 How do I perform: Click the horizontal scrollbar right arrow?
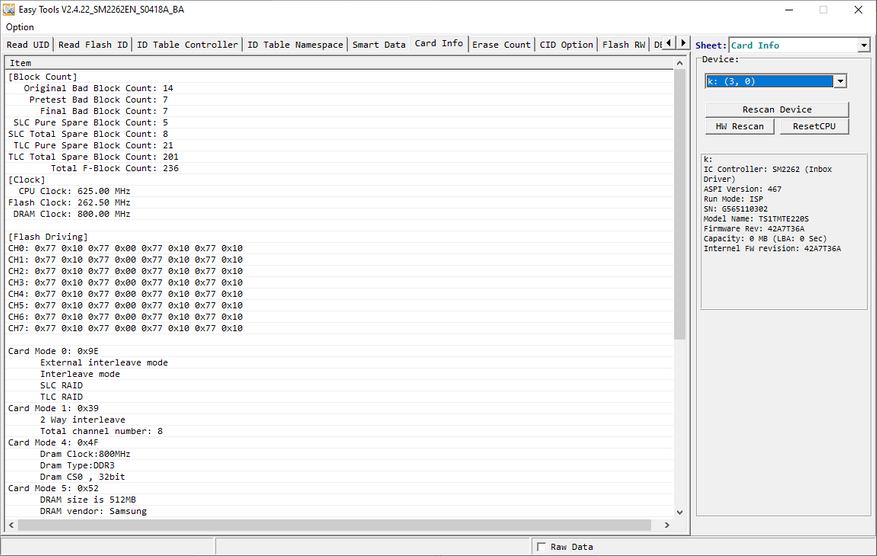click(x=668, y=526)
